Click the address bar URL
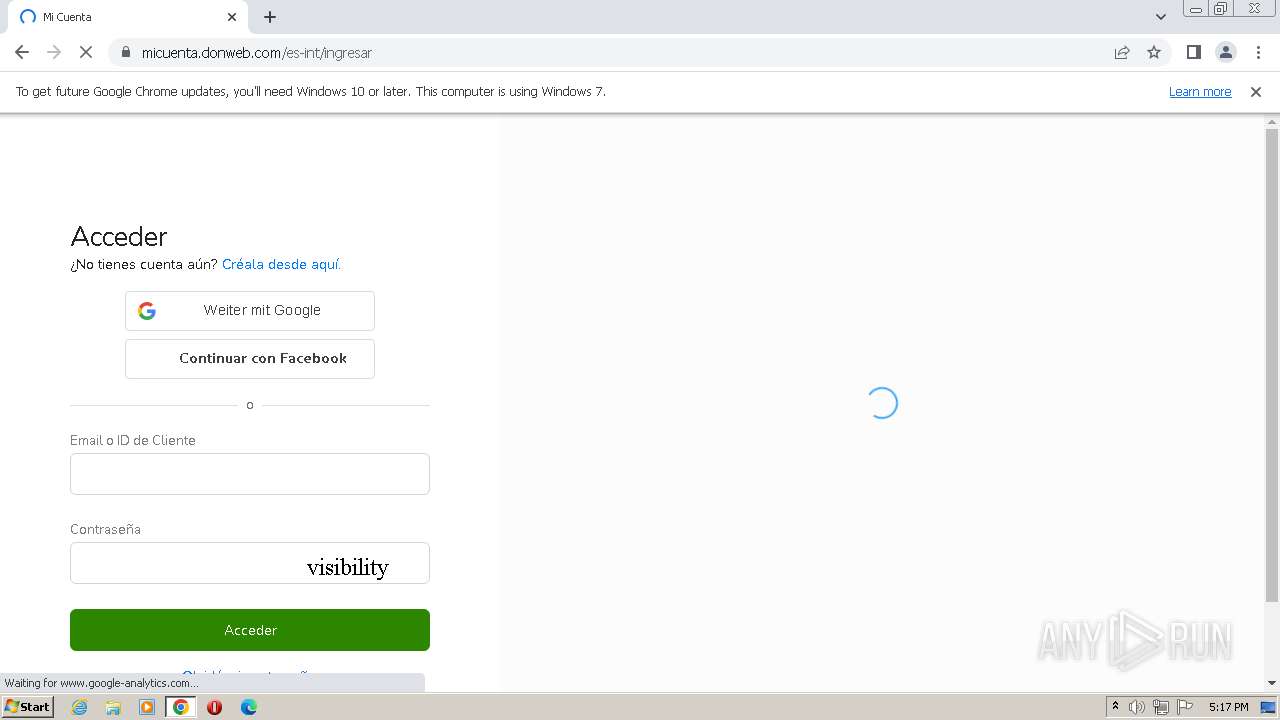Screen dimensions: 1280x720 point(256,52)
